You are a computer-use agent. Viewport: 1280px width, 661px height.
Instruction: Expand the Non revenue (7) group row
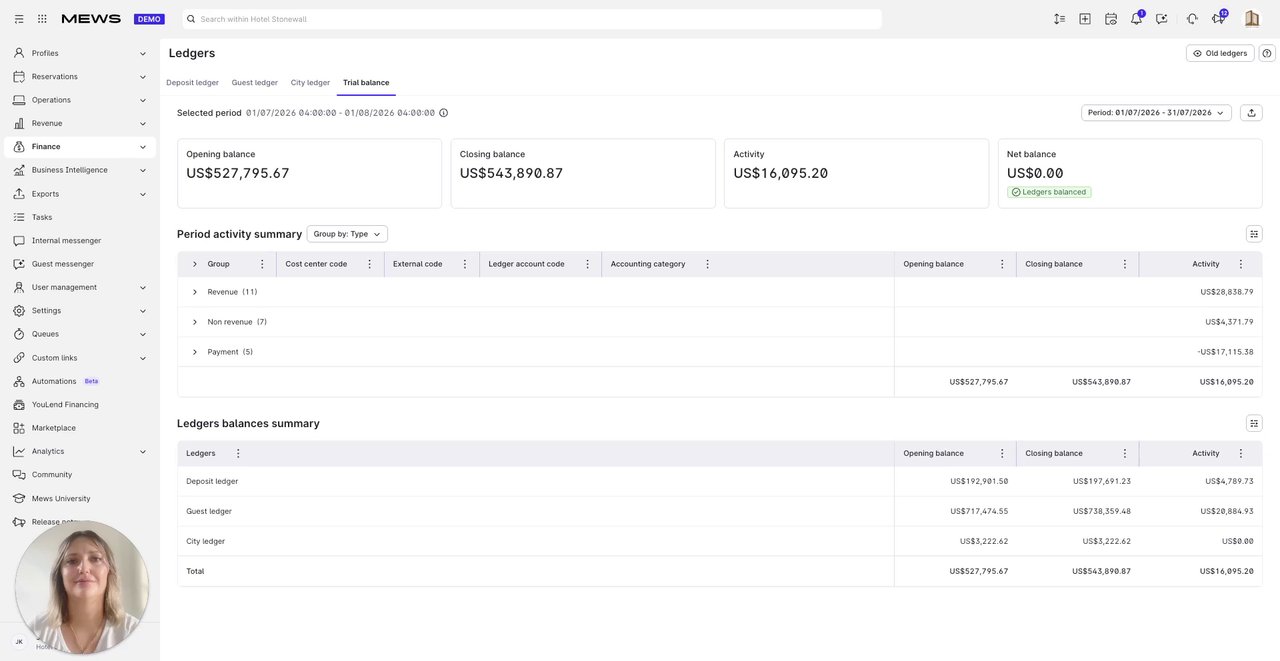(x=195, y=322)
